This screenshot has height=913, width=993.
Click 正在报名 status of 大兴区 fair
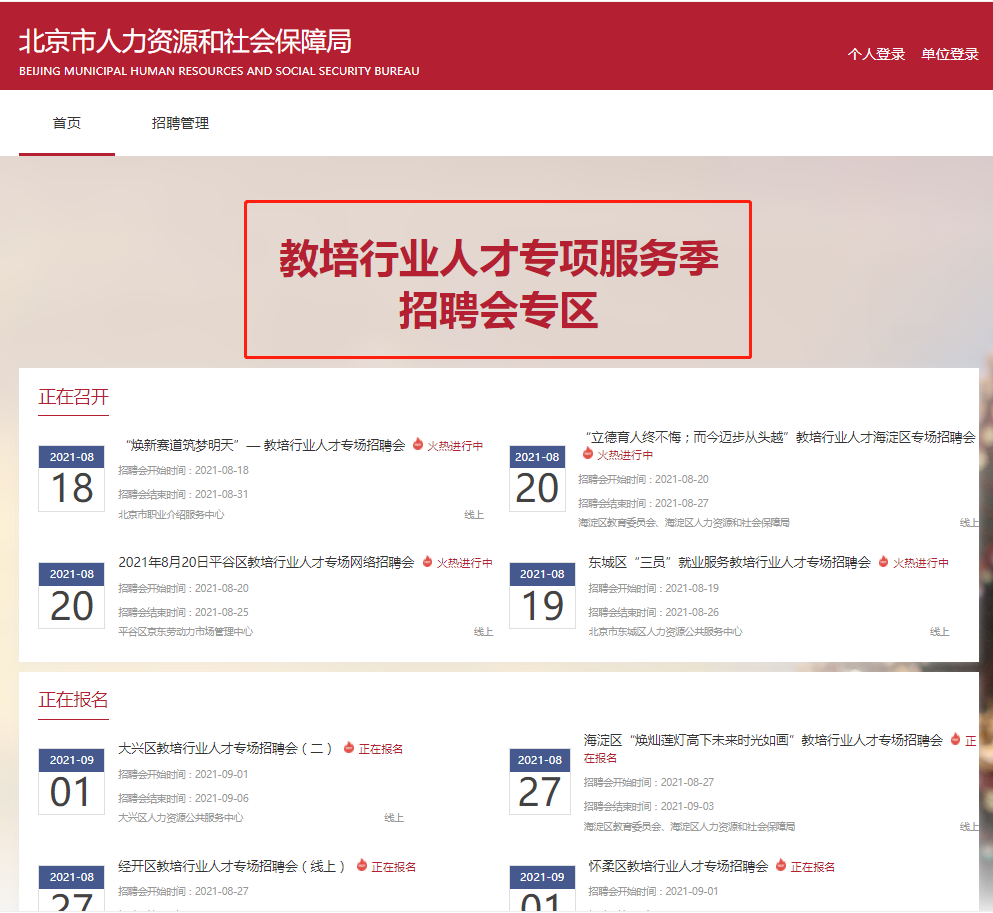pyautogui.click(x=381, y=749)
